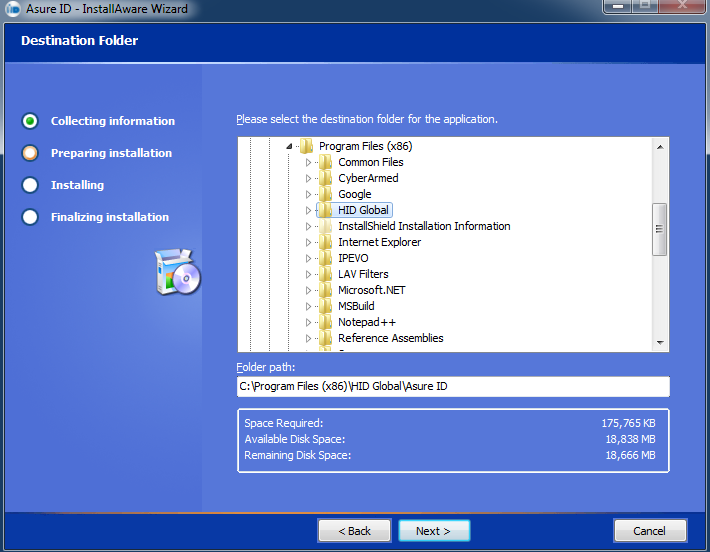Viewport: 710px width, 552px height.
Task: Select the Google tree item
Action: 355,194
